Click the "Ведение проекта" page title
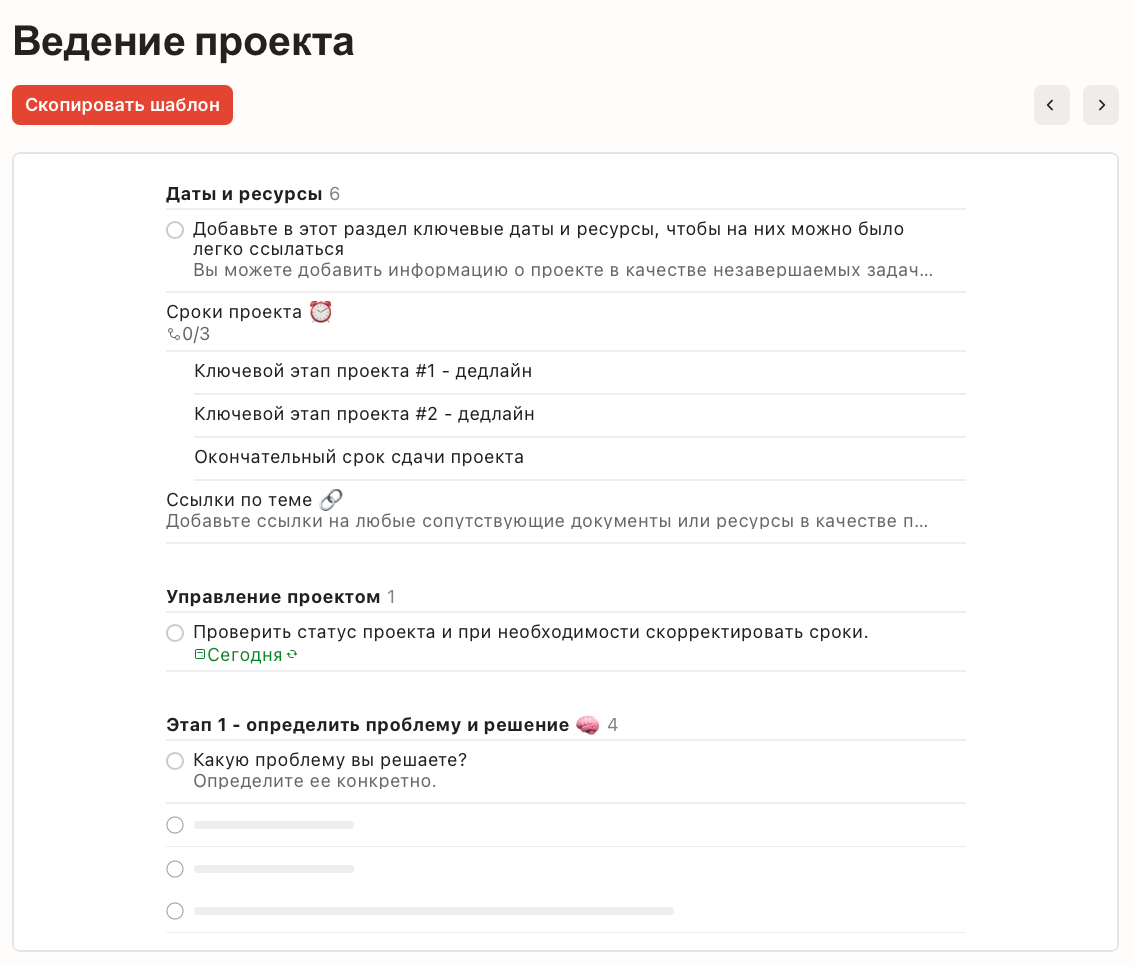This screenshot has height=966, width=1134. [x=183, y=41]
